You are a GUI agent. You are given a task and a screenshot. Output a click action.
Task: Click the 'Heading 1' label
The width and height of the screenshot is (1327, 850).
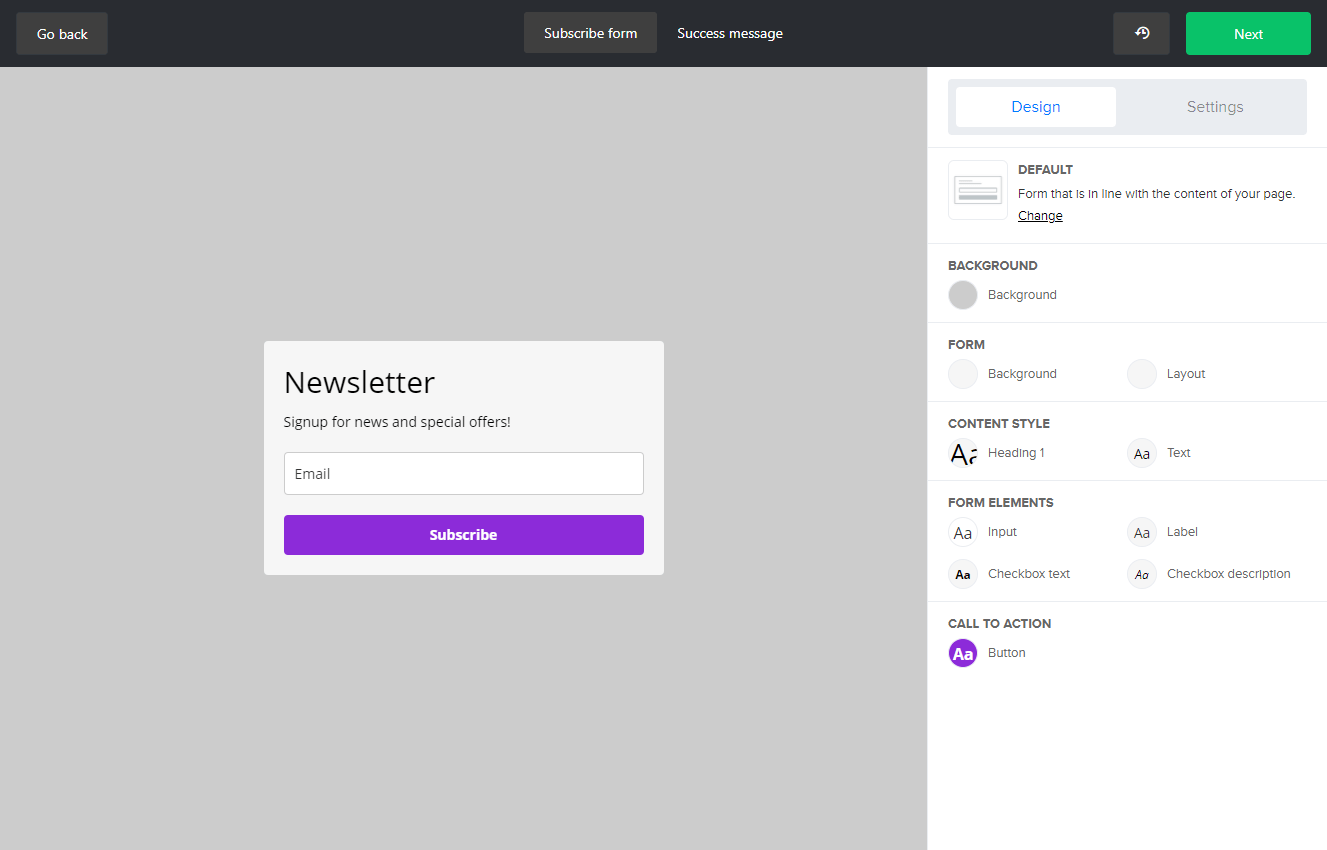pos(1016,453)
